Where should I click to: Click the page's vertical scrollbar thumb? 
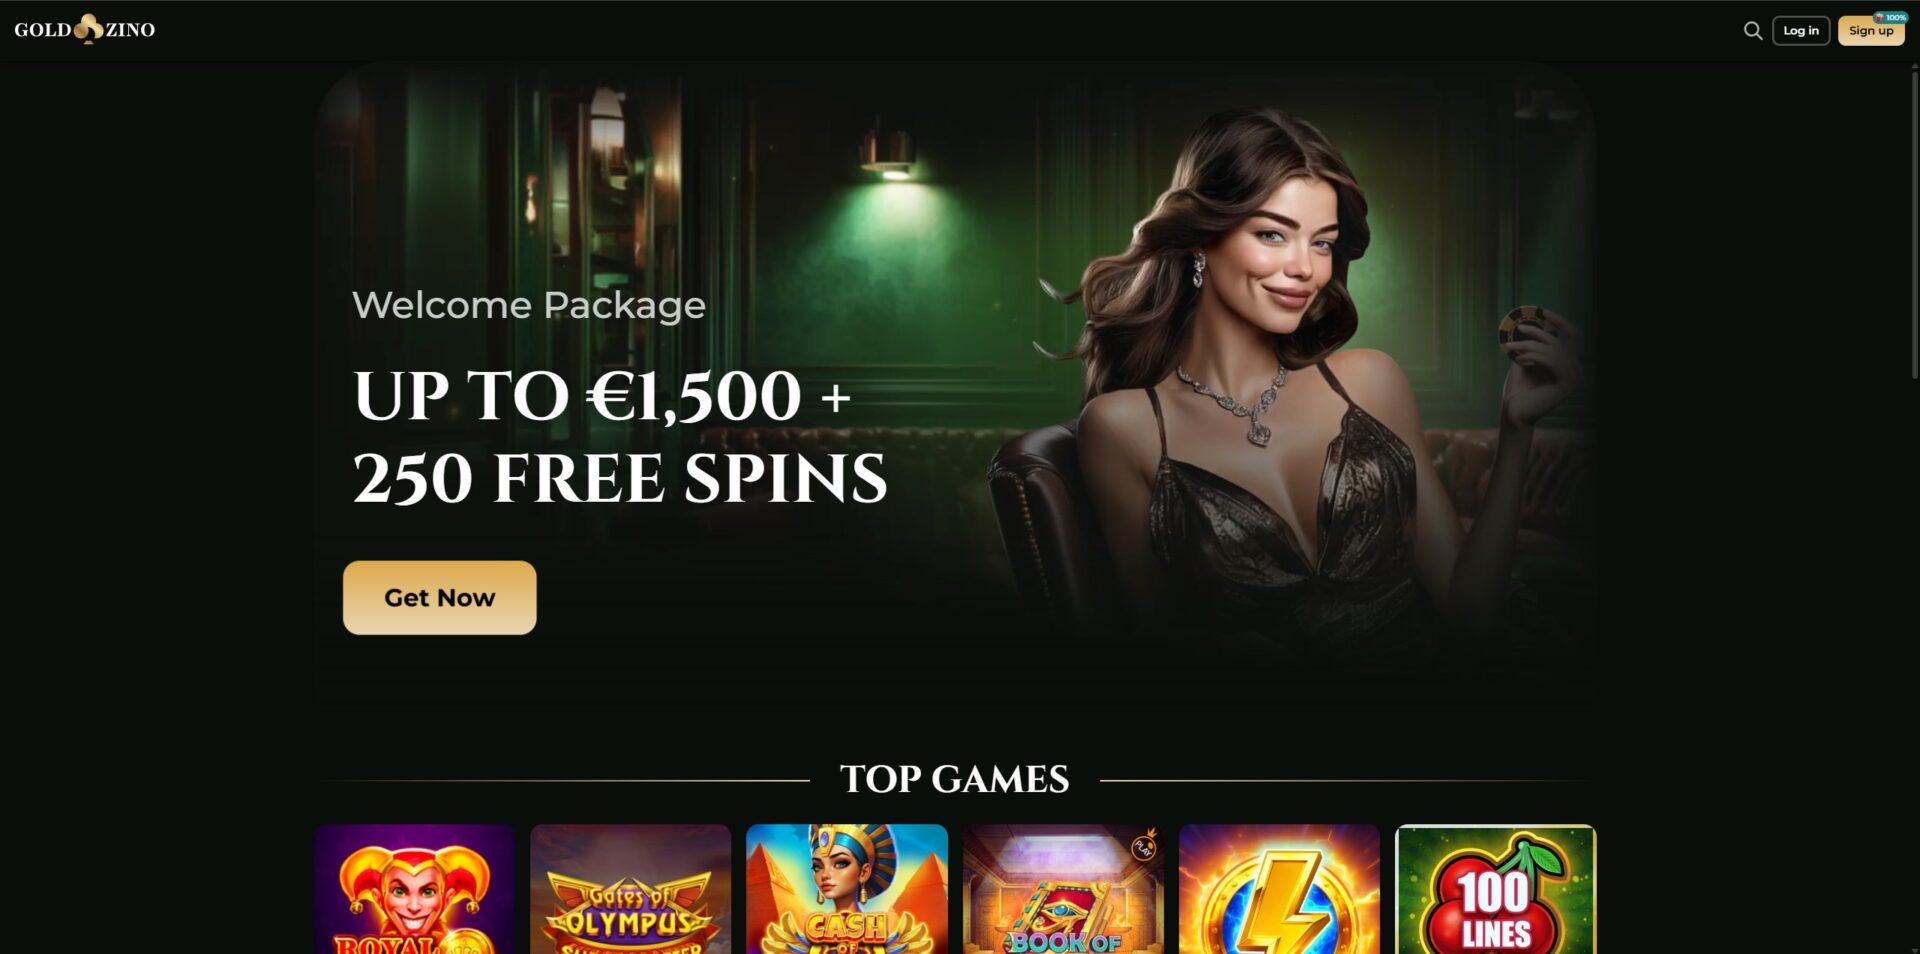[1914, 225]
